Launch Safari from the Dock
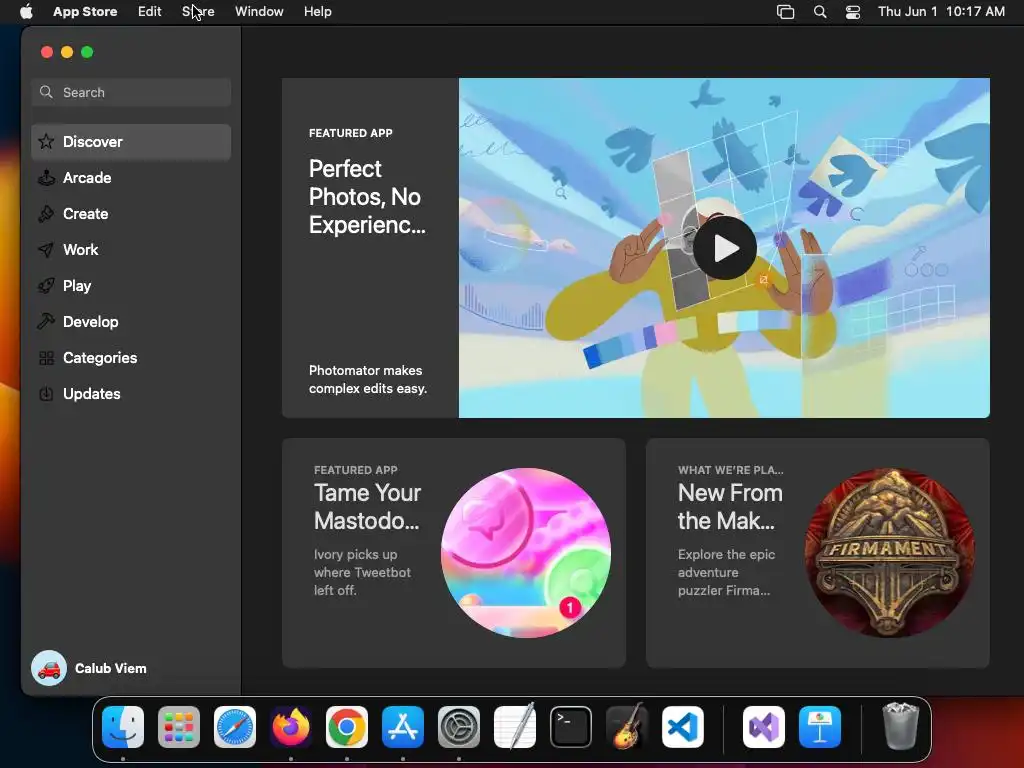The height and width of the screenshot is (768, 1024). (235, 727)
